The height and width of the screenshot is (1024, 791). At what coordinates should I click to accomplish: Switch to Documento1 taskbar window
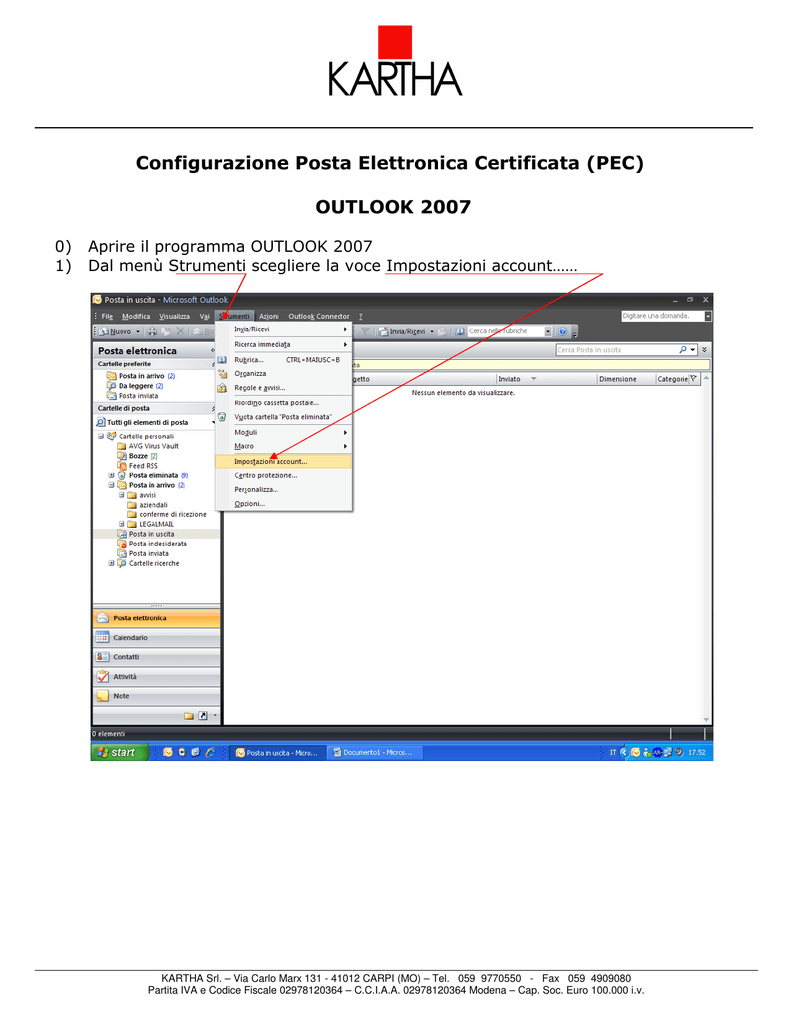pyautogui.click(x=374, y=752)
